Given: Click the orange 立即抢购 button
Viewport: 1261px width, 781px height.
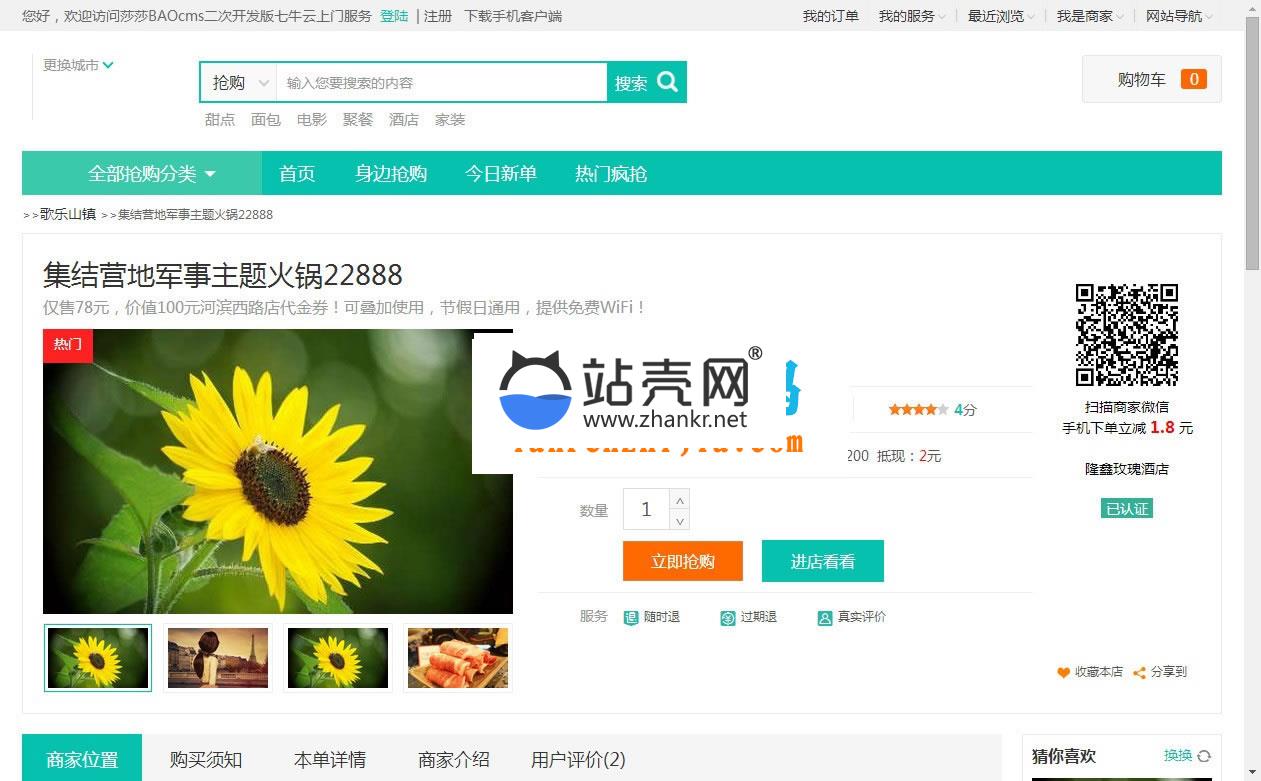Looking at the screenshot, I should pos(683,561).
